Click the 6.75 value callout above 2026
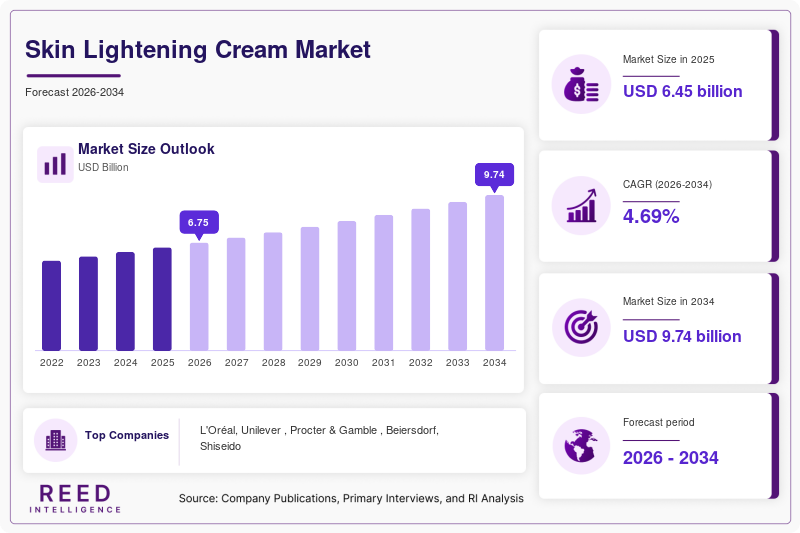The image size is (800, 533). [199, 223]
